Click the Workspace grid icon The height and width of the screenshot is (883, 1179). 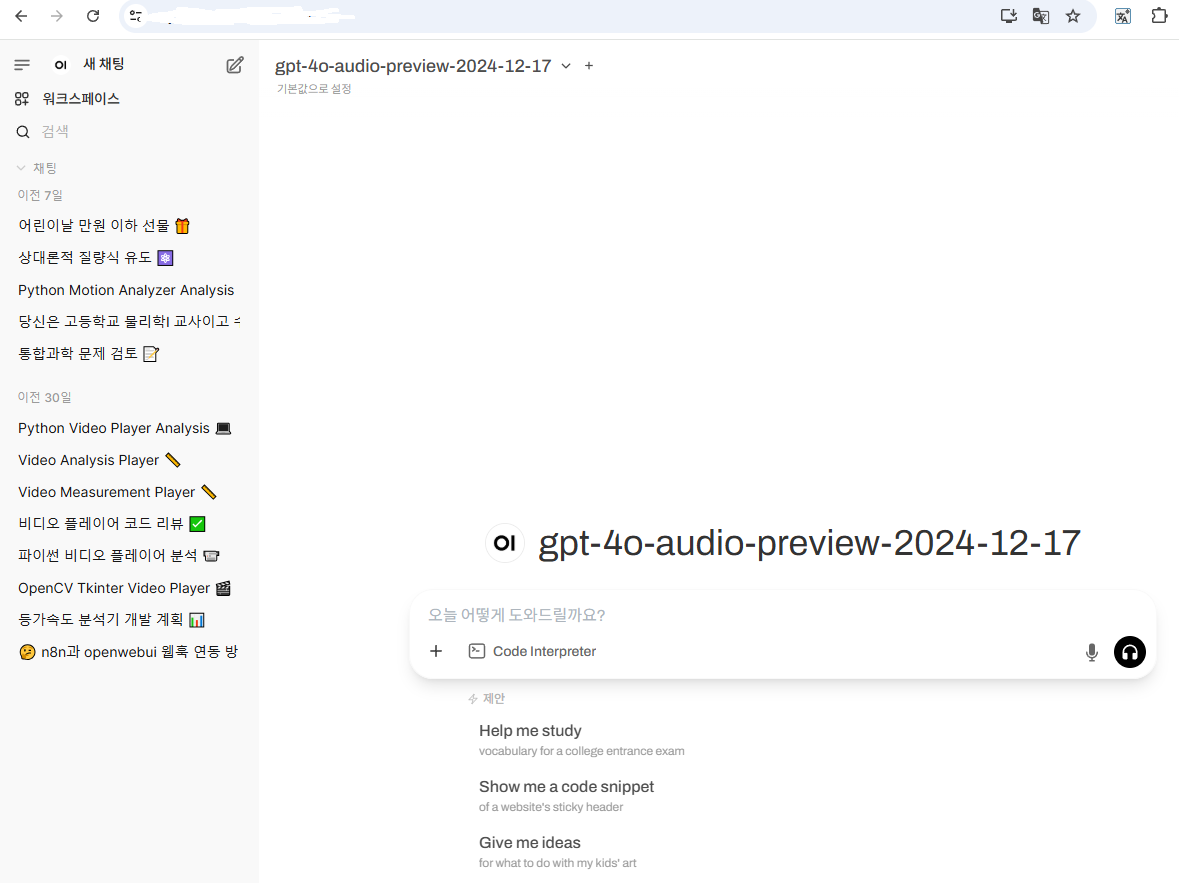pos(22,99)
